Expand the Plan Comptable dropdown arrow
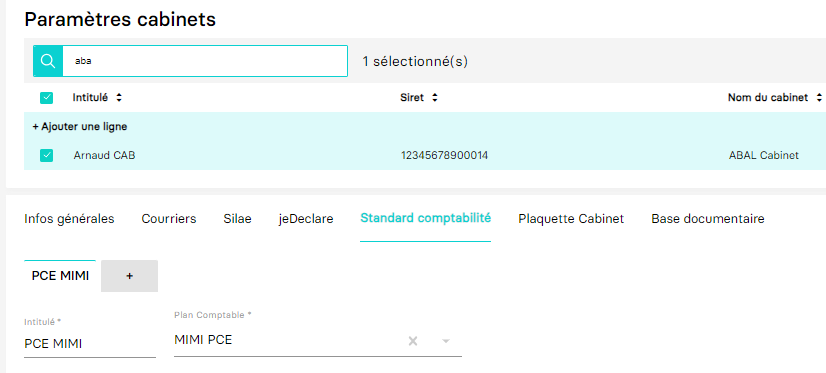The height and width of the screenshot is (373, 826). click(x=446, y=341)
